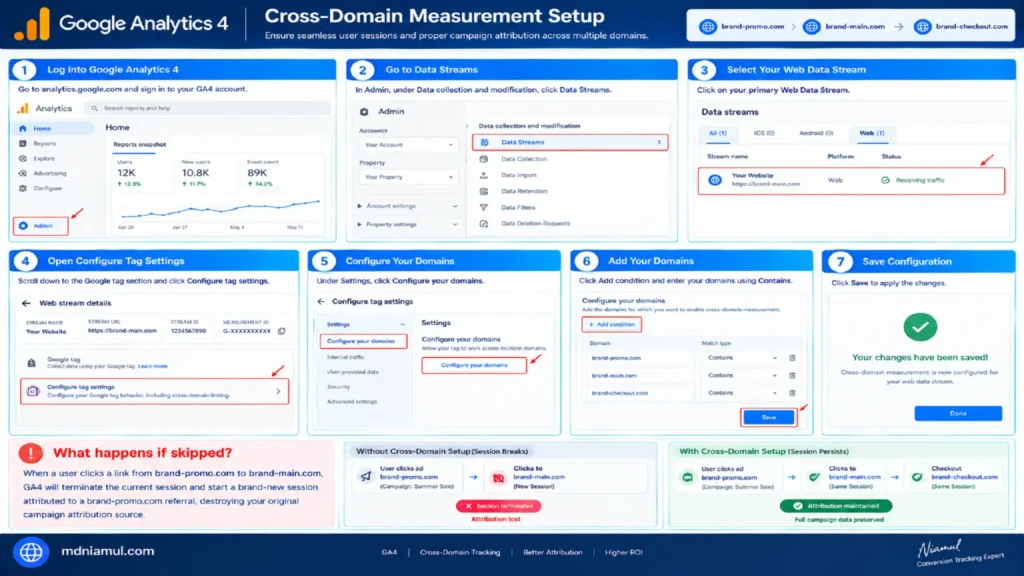Delete the brand-main.com condition with trash icon

click(x=792, y=376)
